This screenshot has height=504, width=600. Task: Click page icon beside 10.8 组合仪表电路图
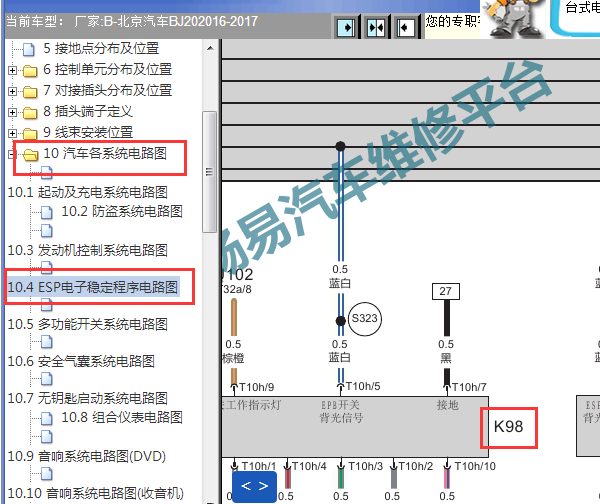click(x=47, y=418)
